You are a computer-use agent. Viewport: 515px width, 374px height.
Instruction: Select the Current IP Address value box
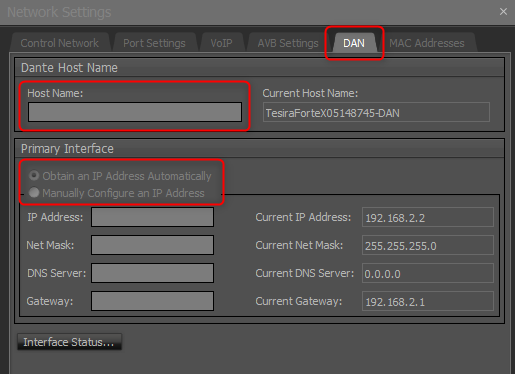(428, 217)
